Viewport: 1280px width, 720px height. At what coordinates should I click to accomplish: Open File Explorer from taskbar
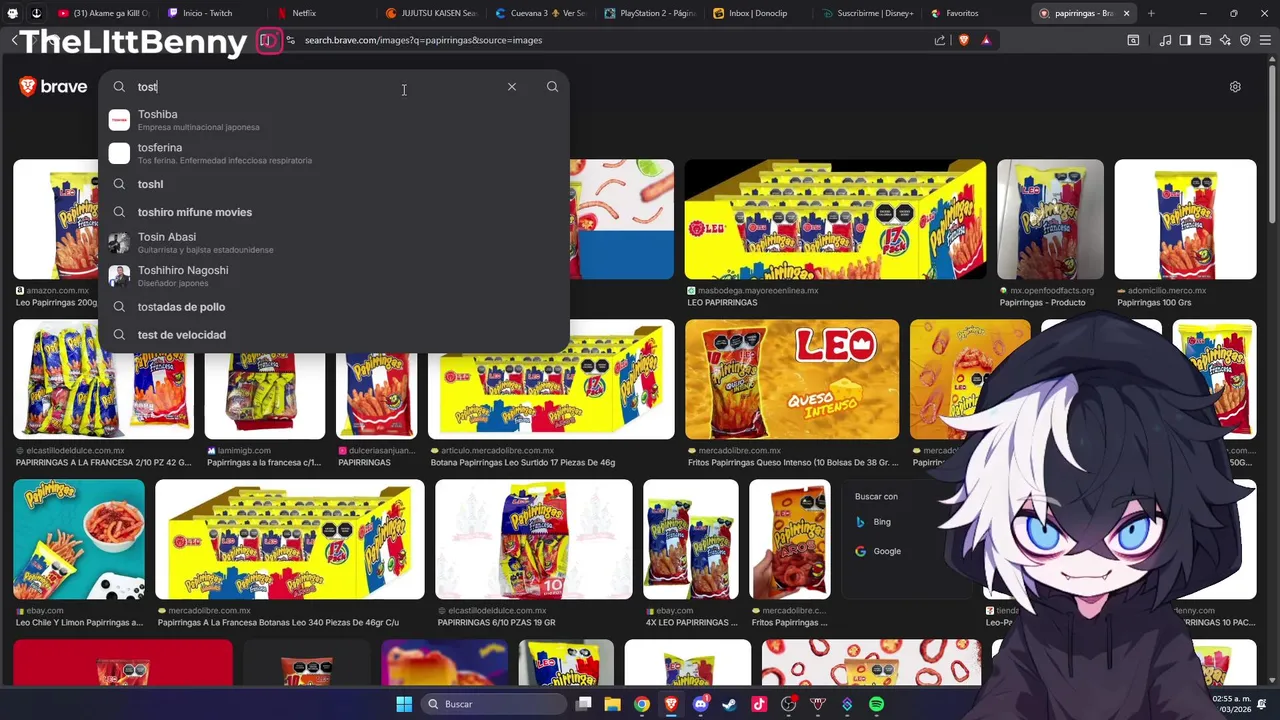613,704
